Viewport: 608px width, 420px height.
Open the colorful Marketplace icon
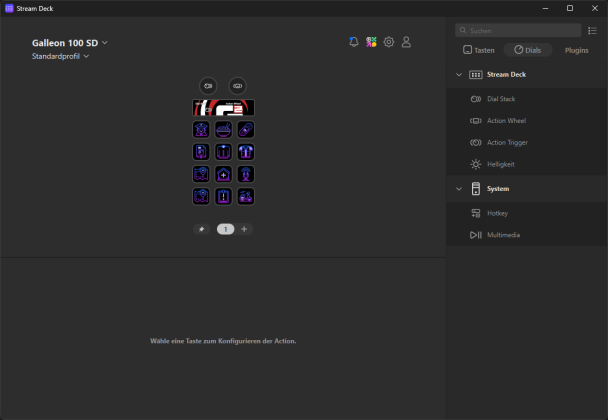point(371,42)
